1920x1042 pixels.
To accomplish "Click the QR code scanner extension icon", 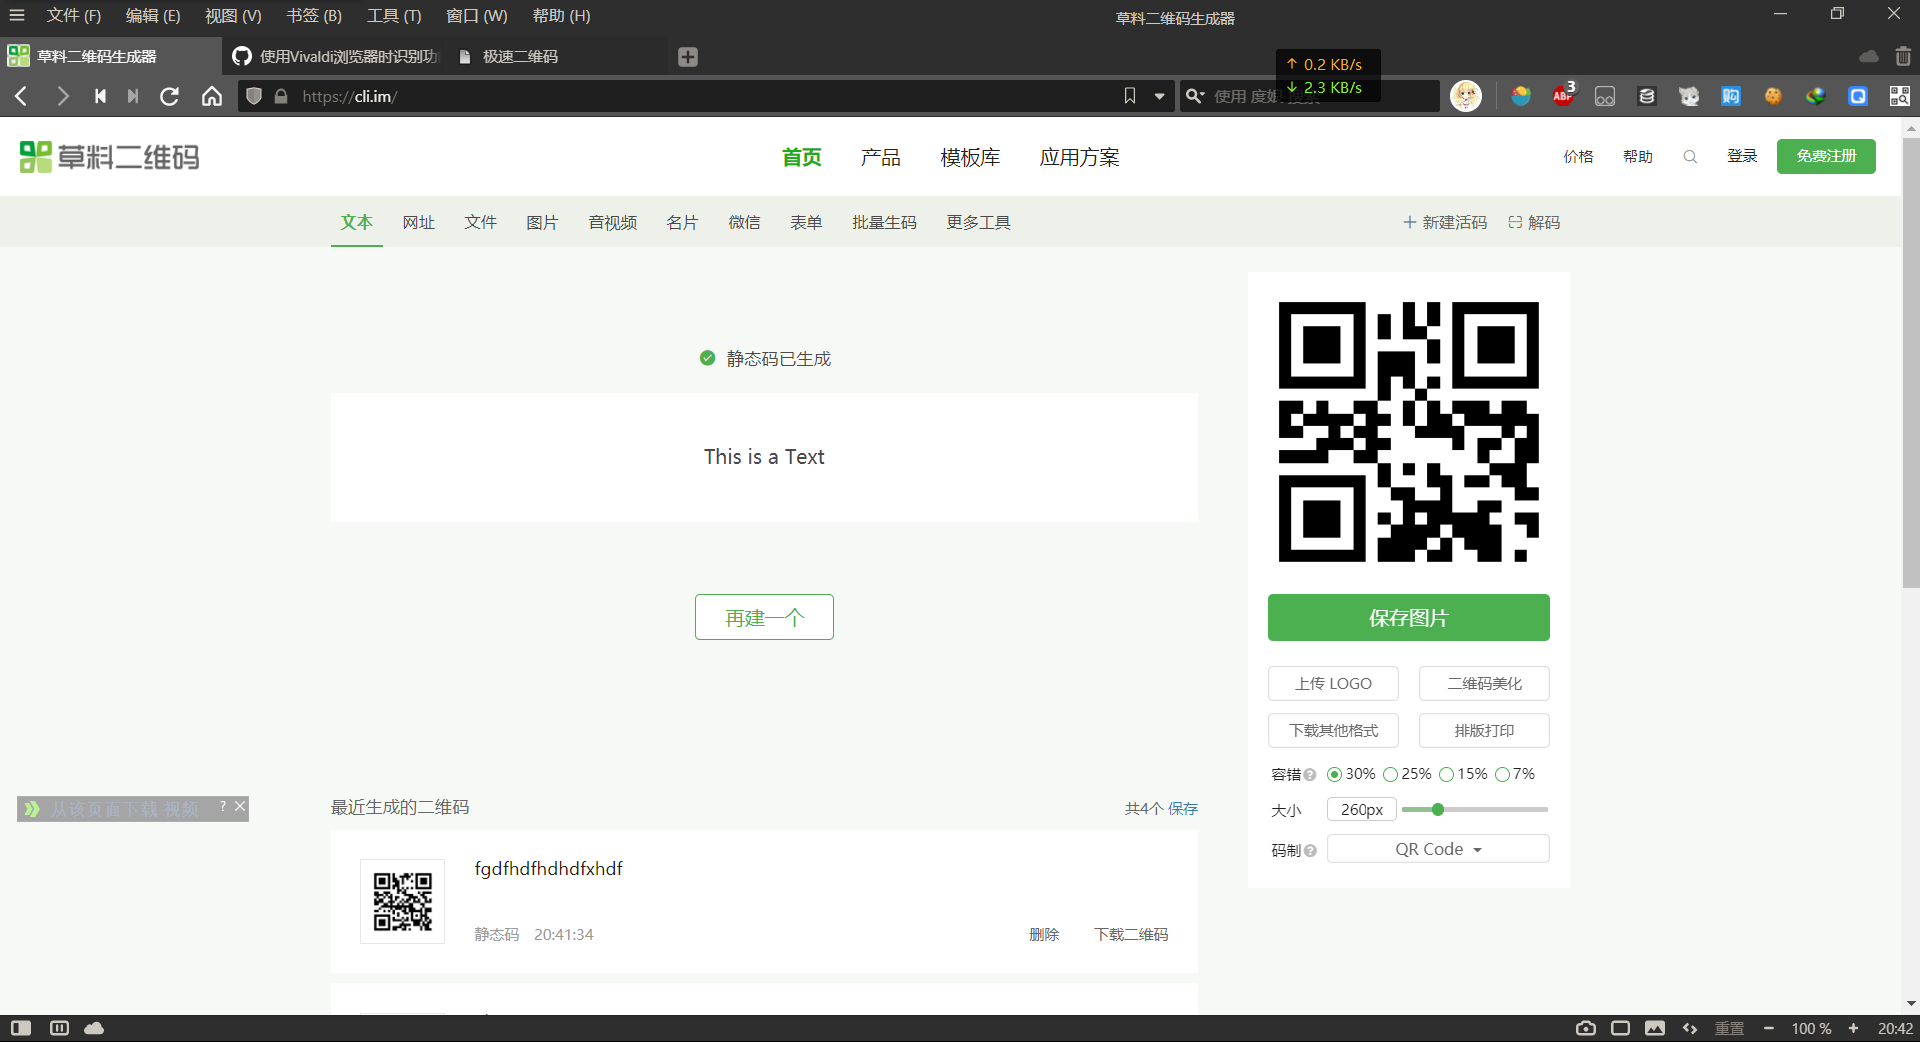I will (x=1900, y=96).
